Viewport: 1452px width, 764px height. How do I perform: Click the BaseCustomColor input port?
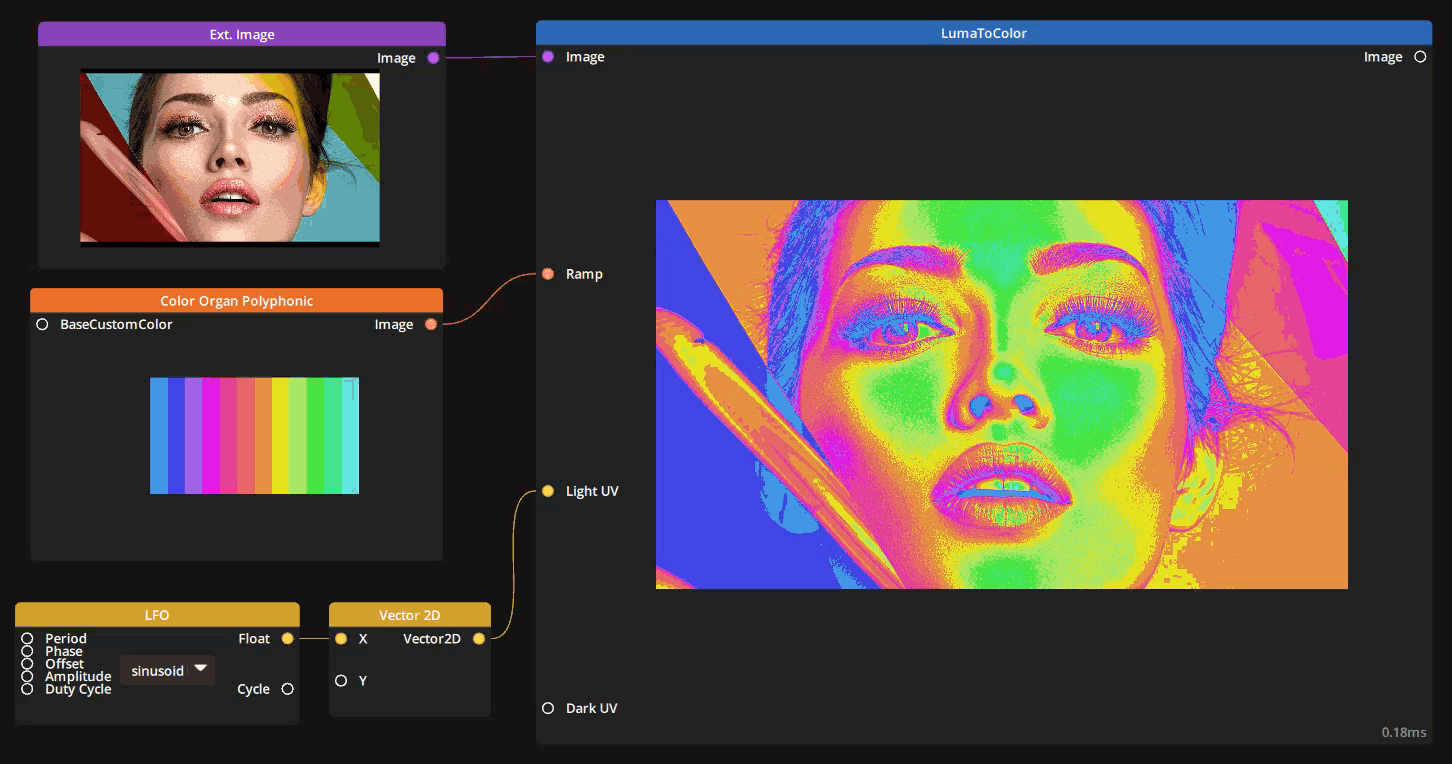pyautogui.click(x=42, y=324)
